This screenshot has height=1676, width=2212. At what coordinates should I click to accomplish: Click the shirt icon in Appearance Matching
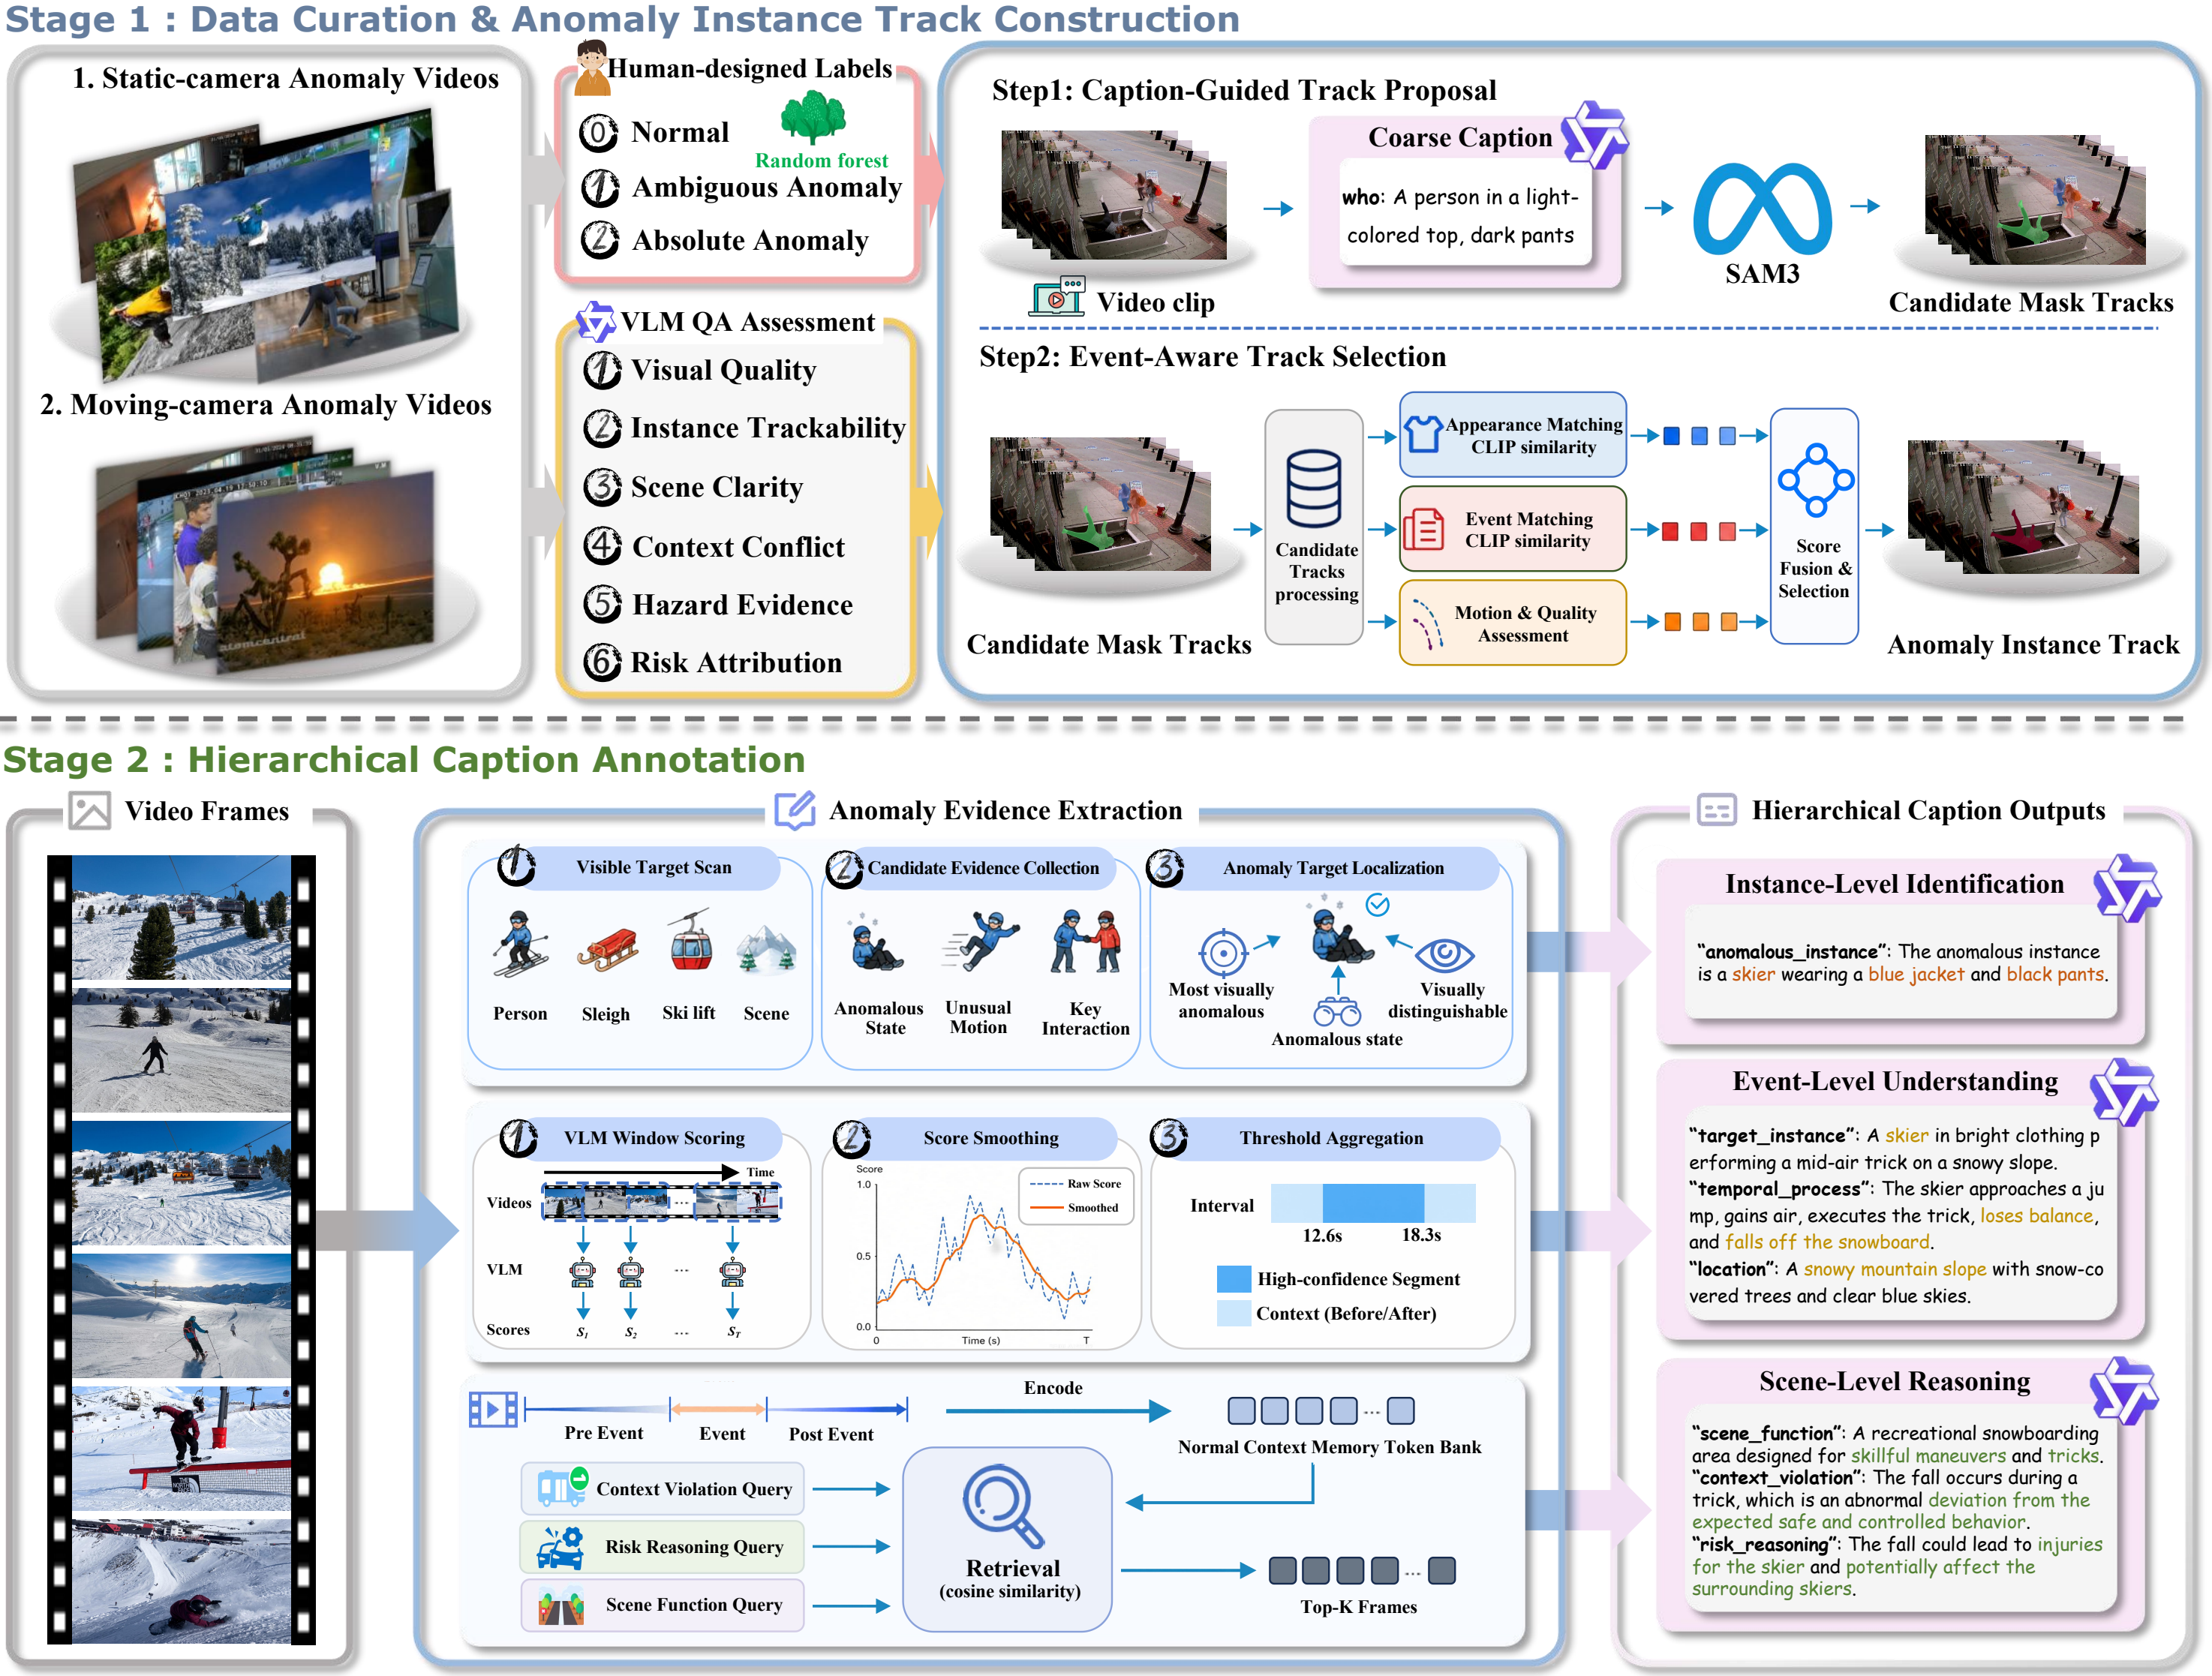pos(1423,435)
